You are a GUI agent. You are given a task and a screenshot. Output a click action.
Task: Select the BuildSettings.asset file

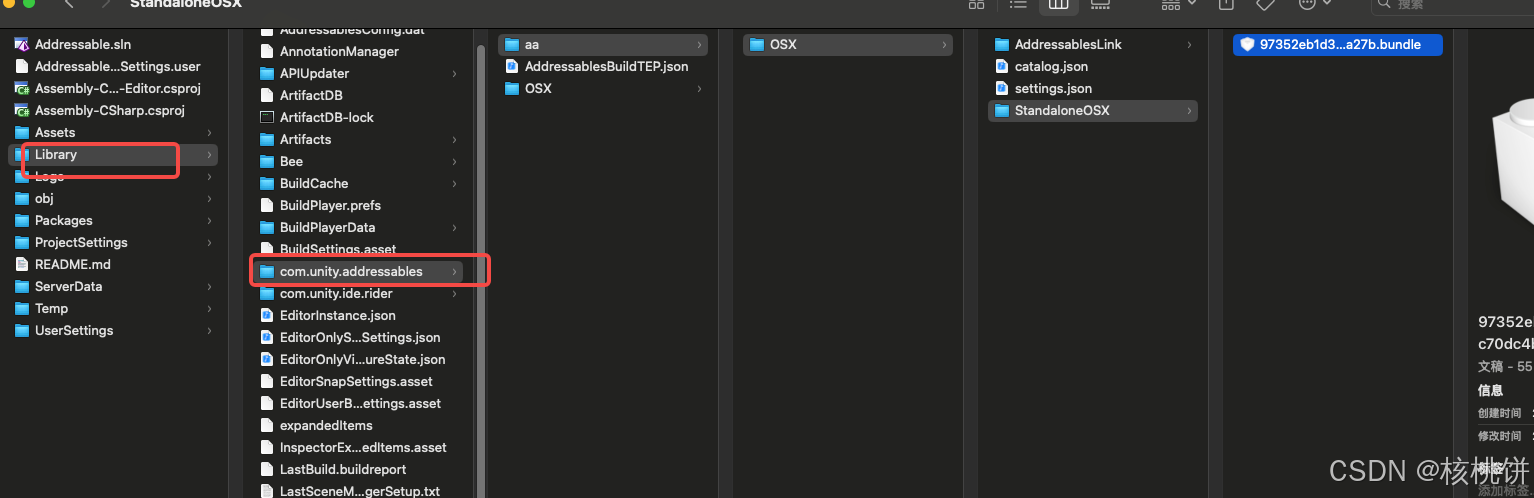click(x=358, y=249)
